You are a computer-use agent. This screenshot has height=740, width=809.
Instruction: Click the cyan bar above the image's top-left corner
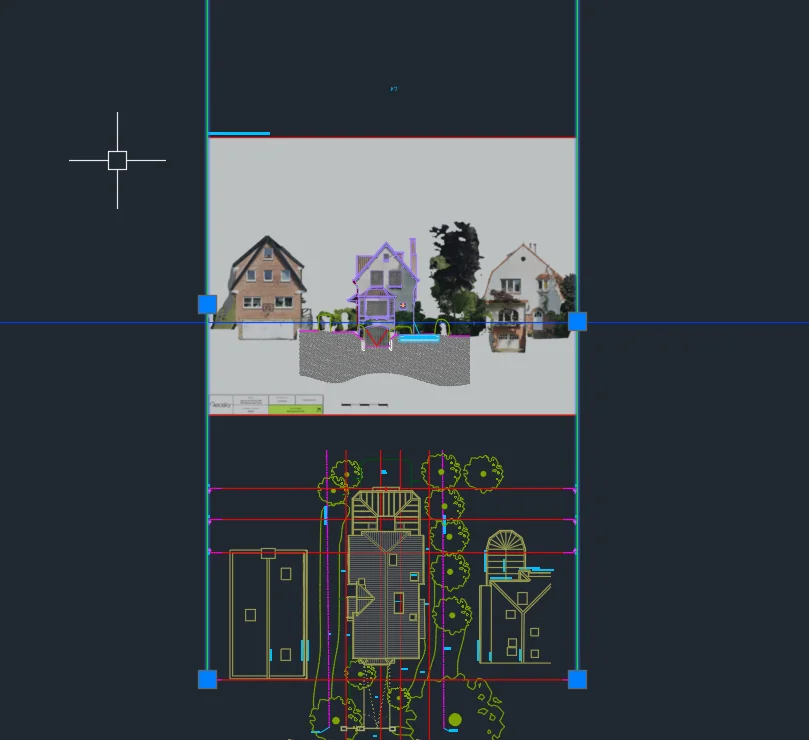(239, 133)
